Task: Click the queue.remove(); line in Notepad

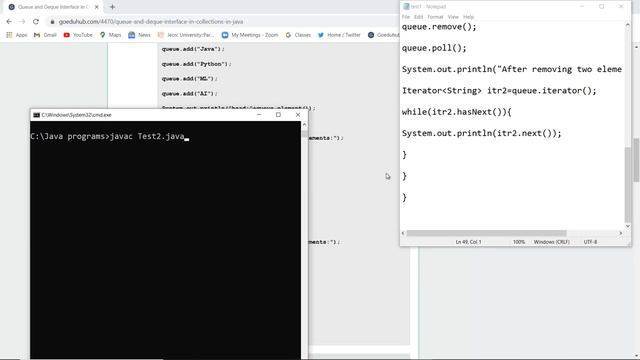Action: click(x=439, y=27)
